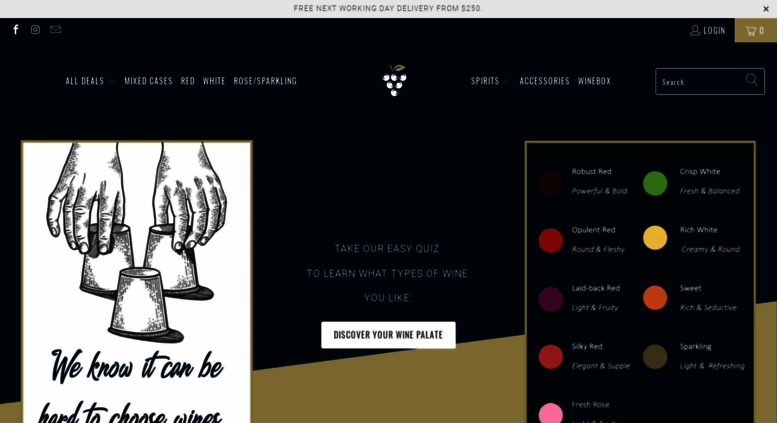Expand the All Deals dropdown chevron
Screen dimensions: 777x423
111,82
